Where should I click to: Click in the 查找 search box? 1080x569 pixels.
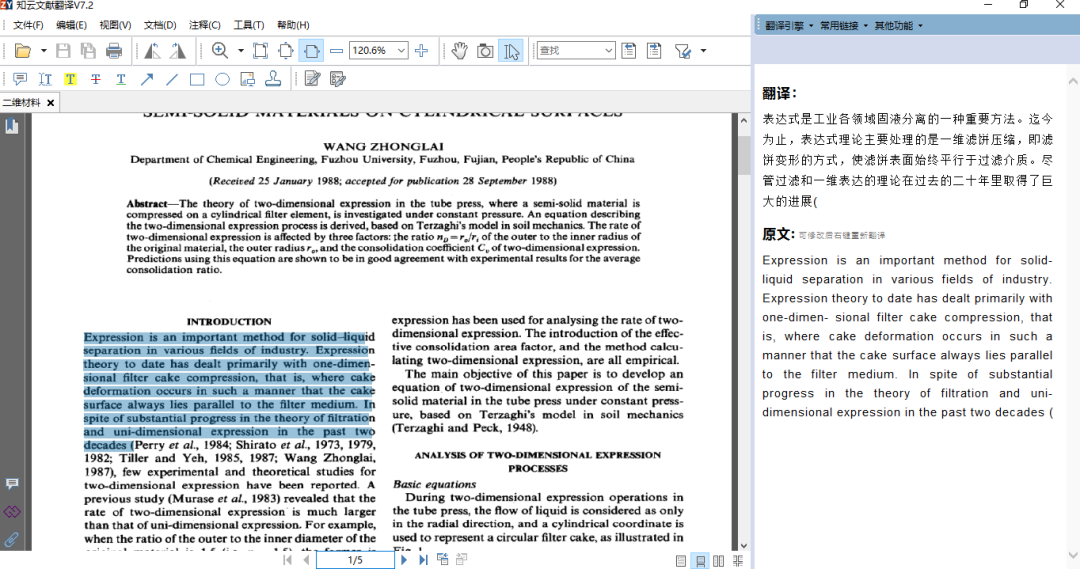[x=569, y=51]
